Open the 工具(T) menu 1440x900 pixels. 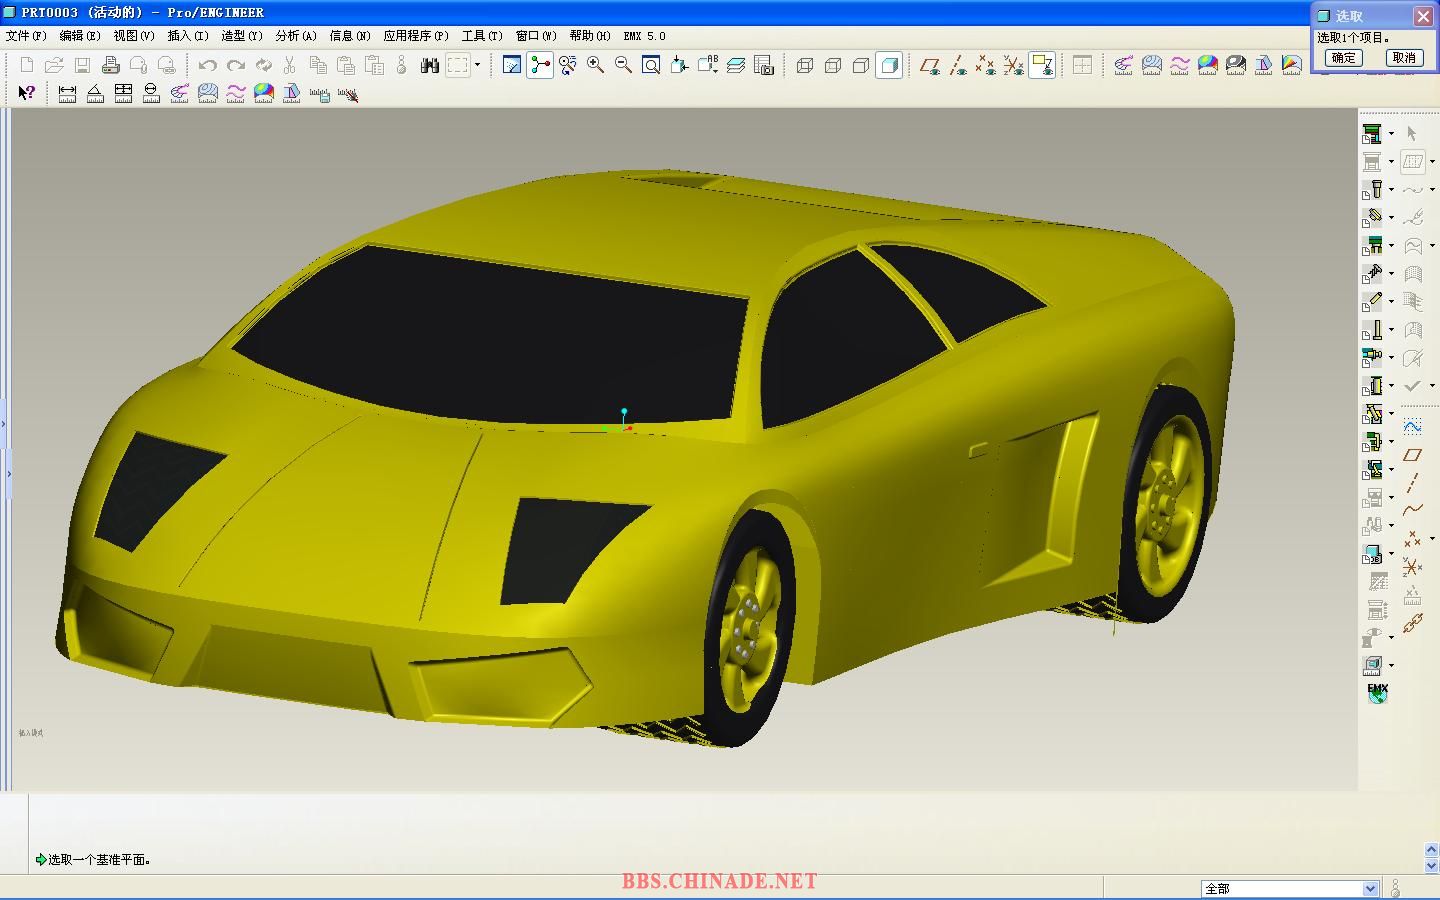point(482,36)
